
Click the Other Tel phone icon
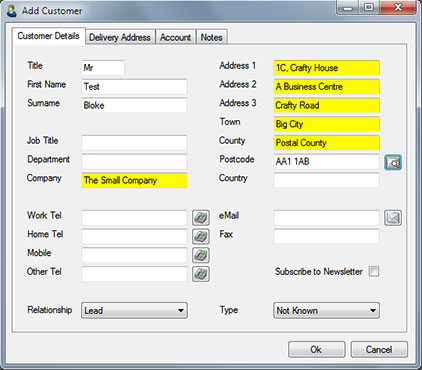point(201,274)
